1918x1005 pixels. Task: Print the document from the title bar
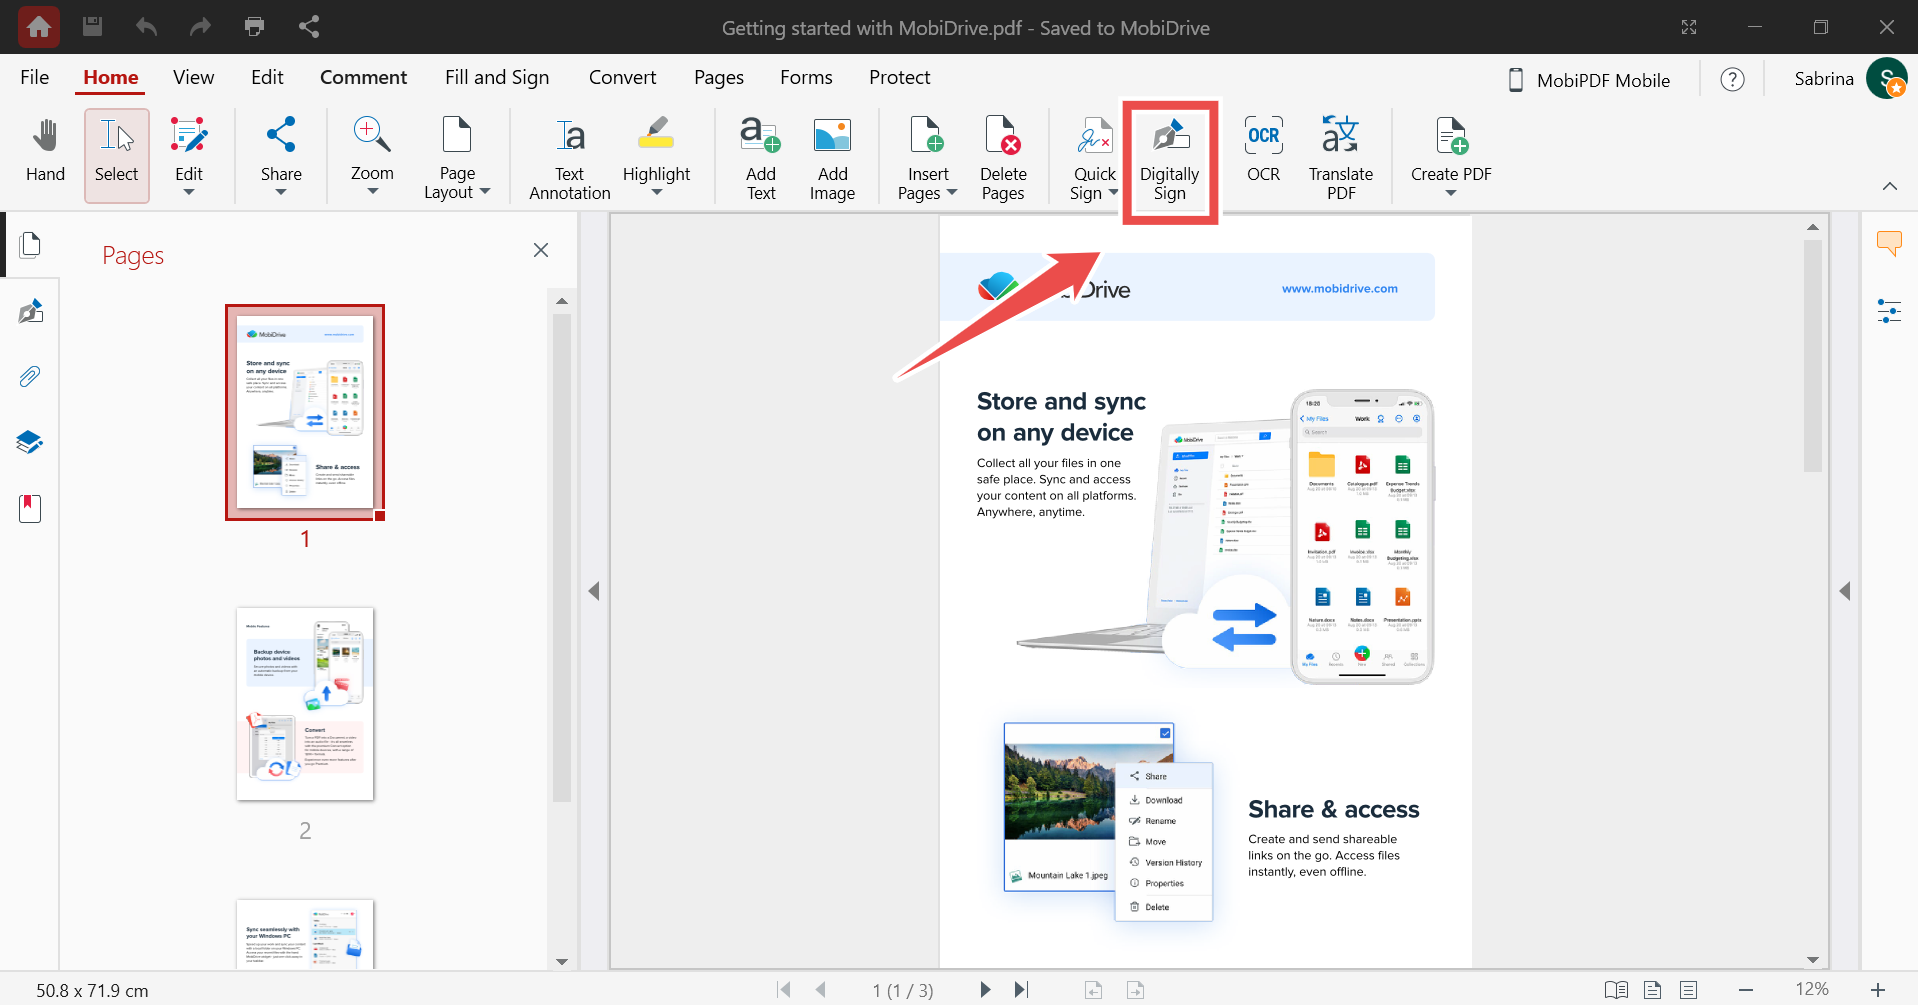tap(255, 26)
